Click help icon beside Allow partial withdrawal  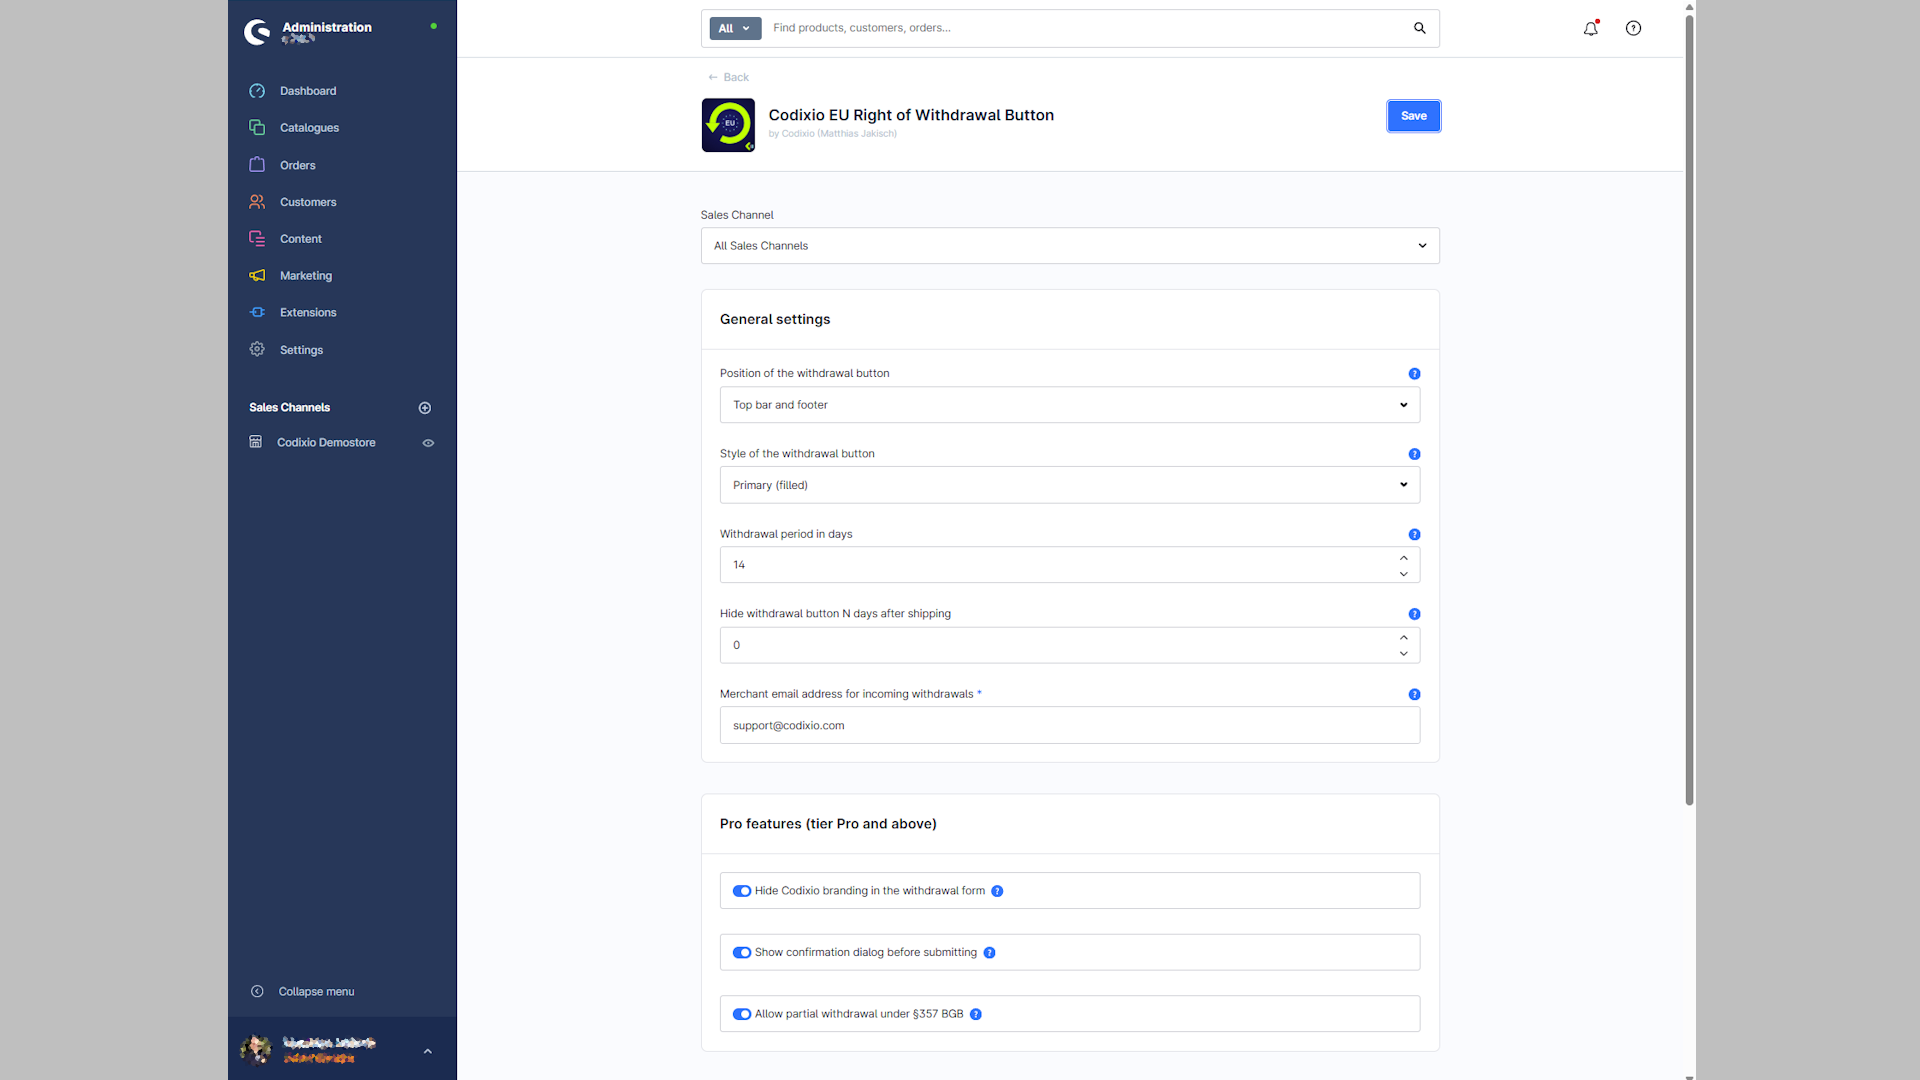(x=976, y=1014)
